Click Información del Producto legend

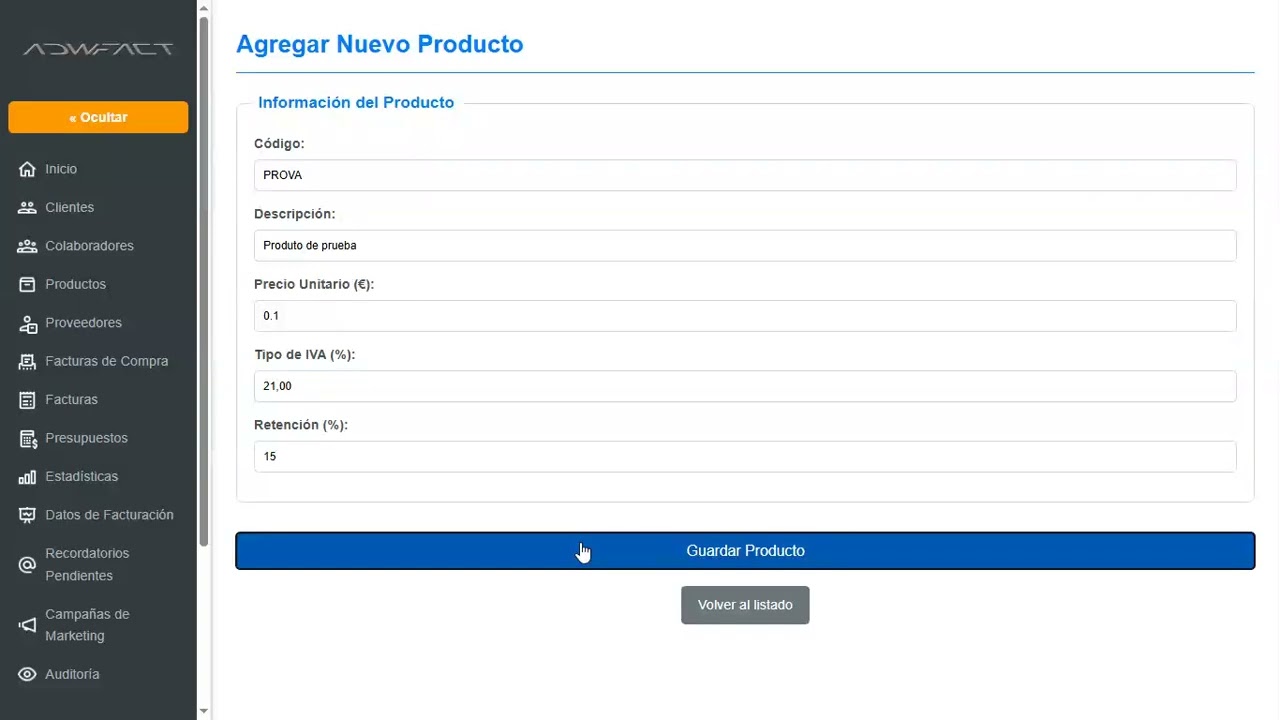(x=356, y=102)
